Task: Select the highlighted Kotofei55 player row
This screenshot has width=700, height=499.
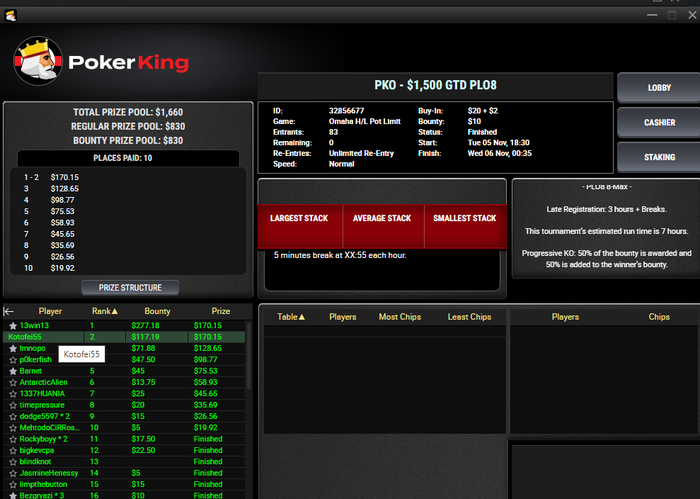Action: pos(124,337)
